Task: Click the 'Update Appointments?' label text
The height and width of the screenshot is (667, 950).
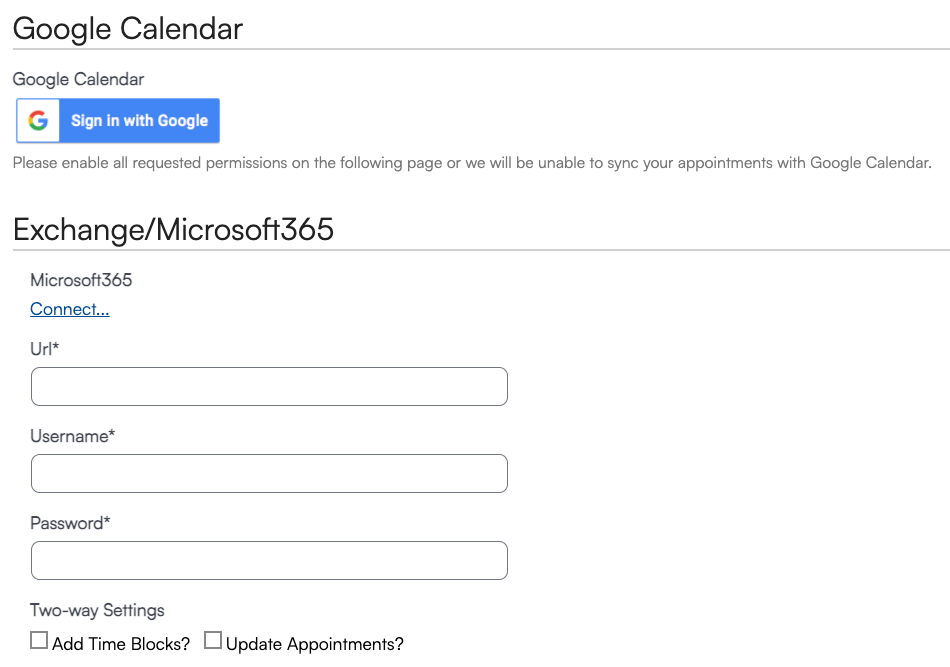Action: (314, 644)
